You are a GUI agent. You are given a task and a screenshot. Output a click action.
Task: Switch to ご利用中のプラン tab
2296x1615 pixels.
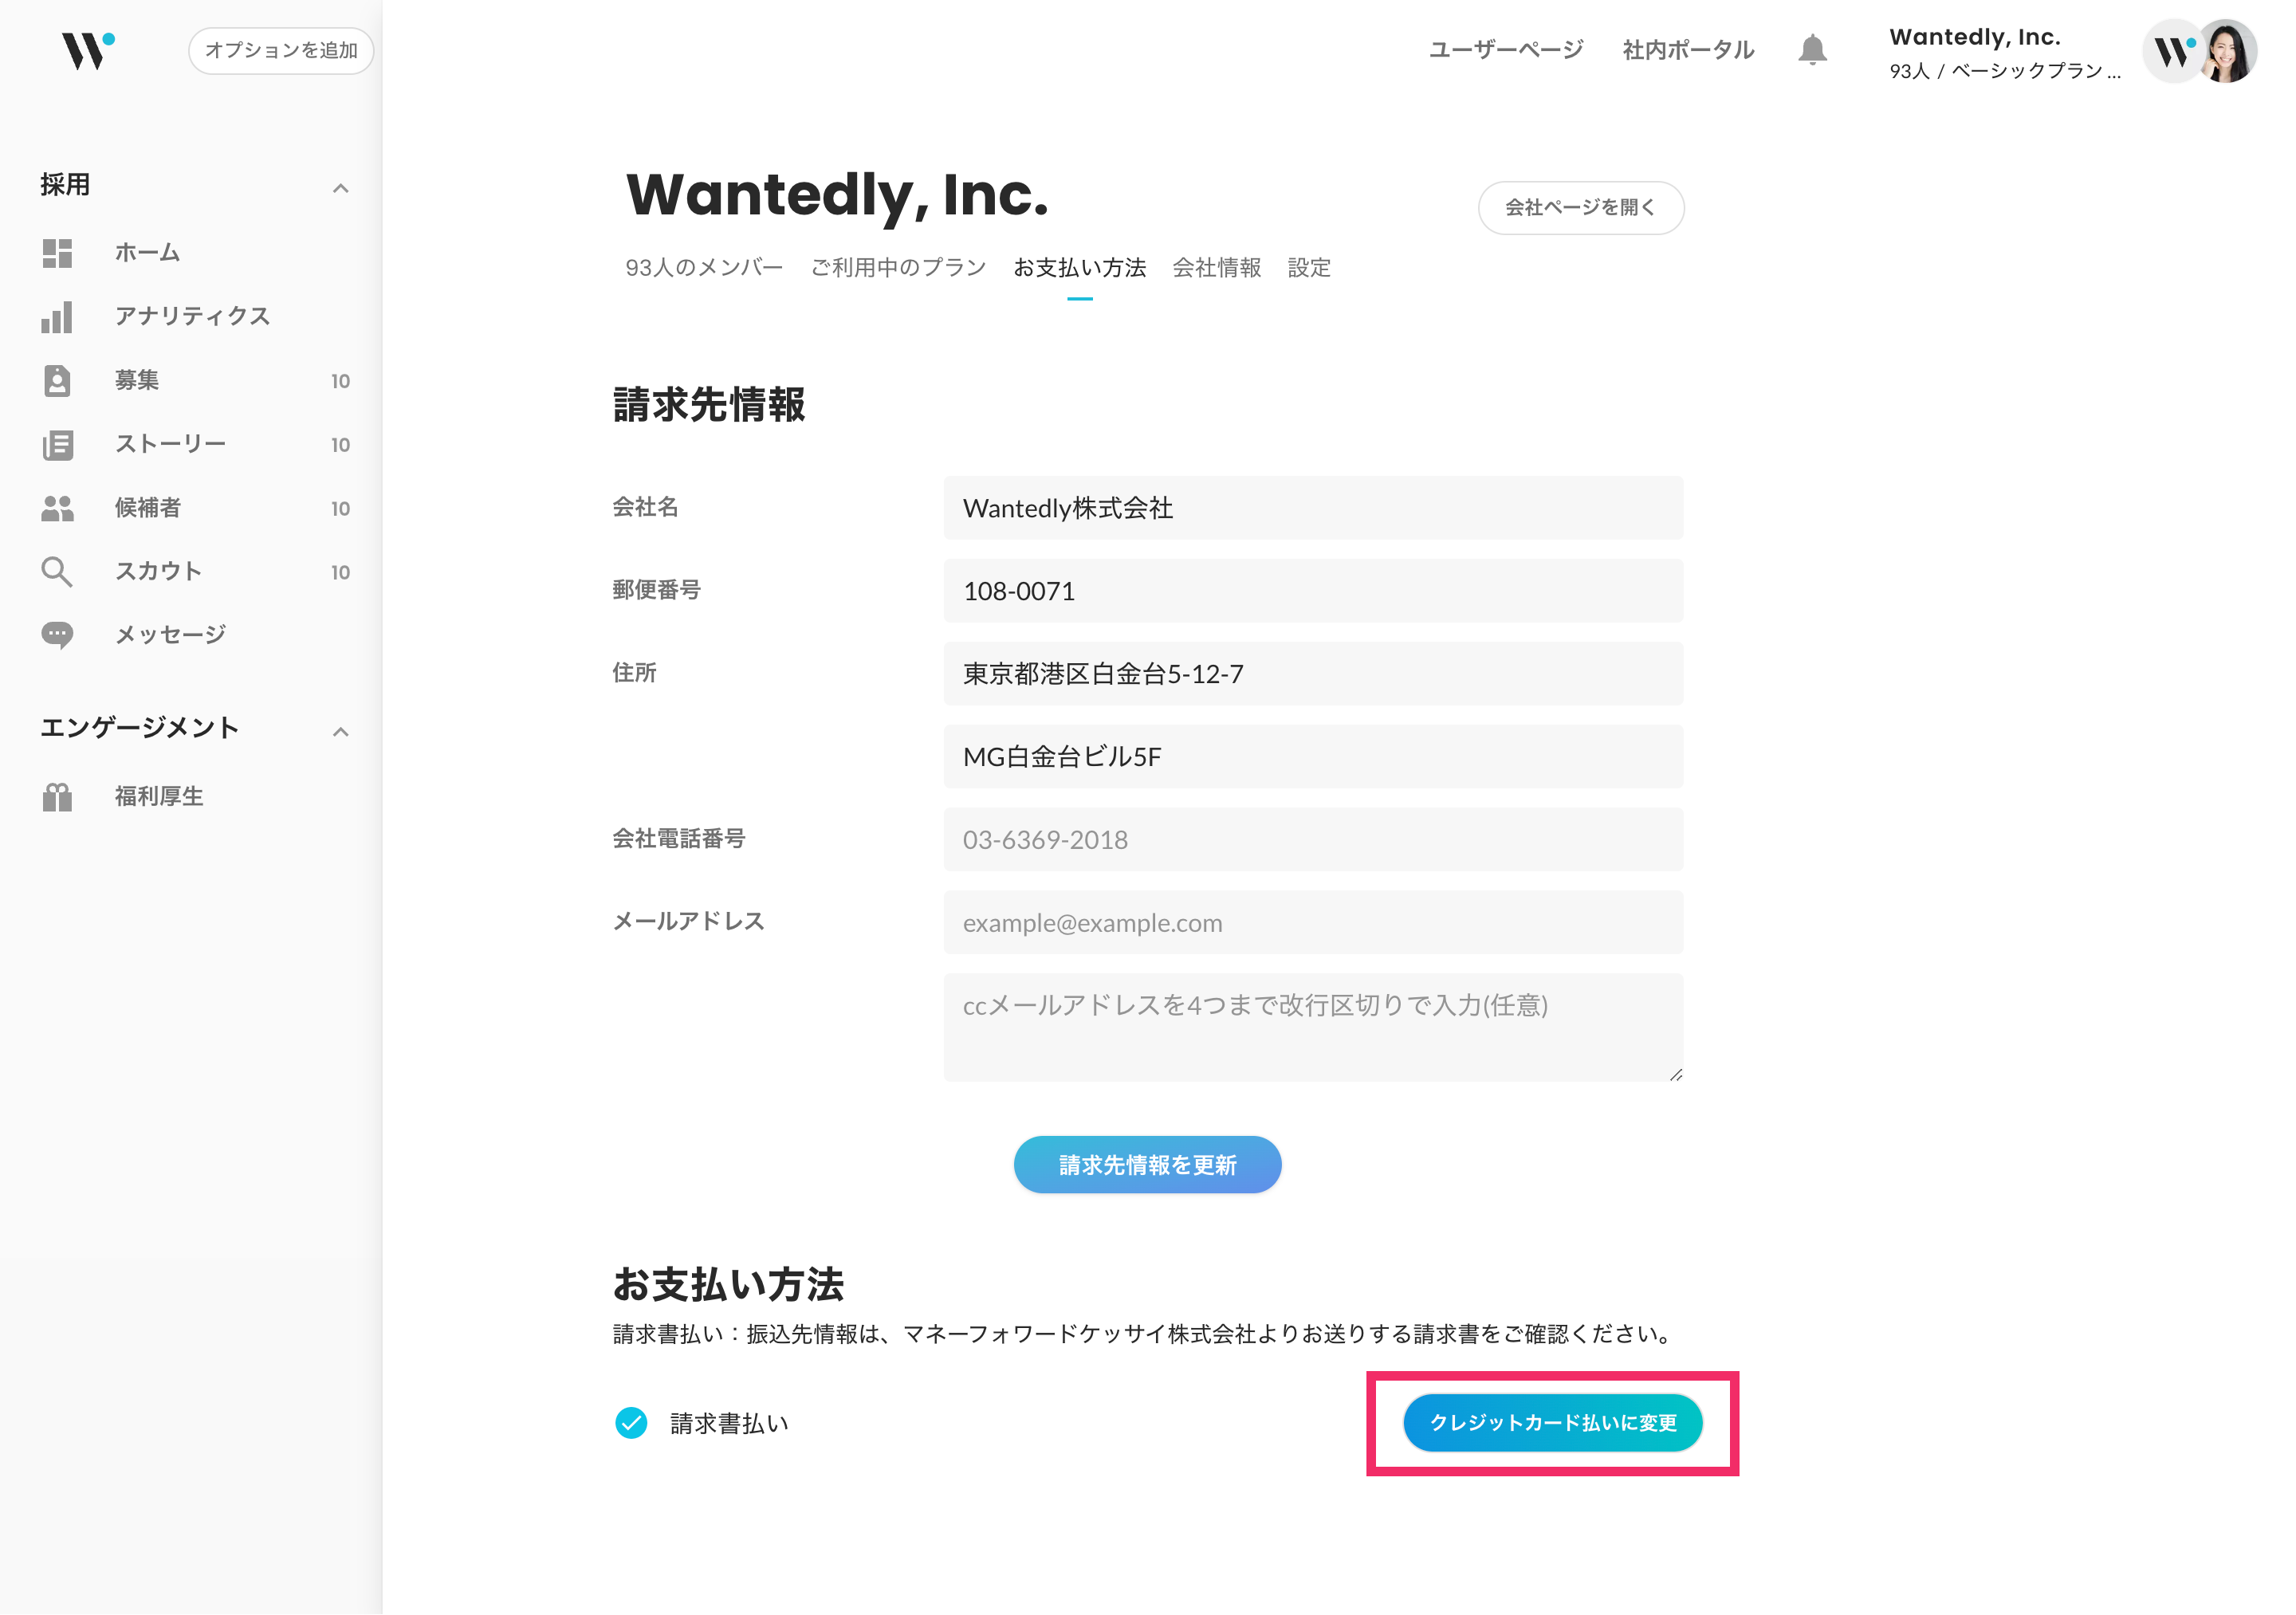(x=898, y=268)
